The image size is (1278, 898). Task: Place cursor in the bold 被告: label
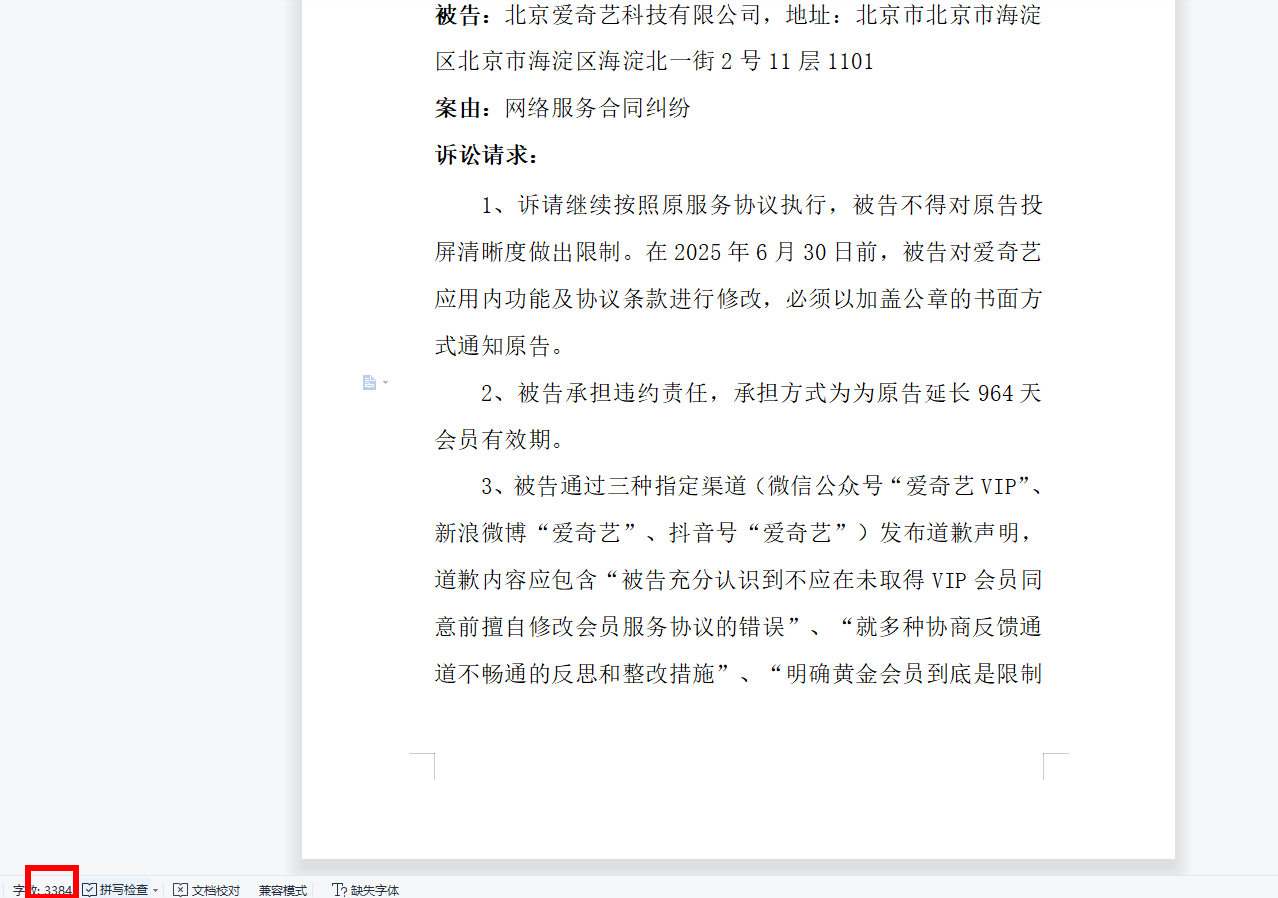tap(464, 16)
